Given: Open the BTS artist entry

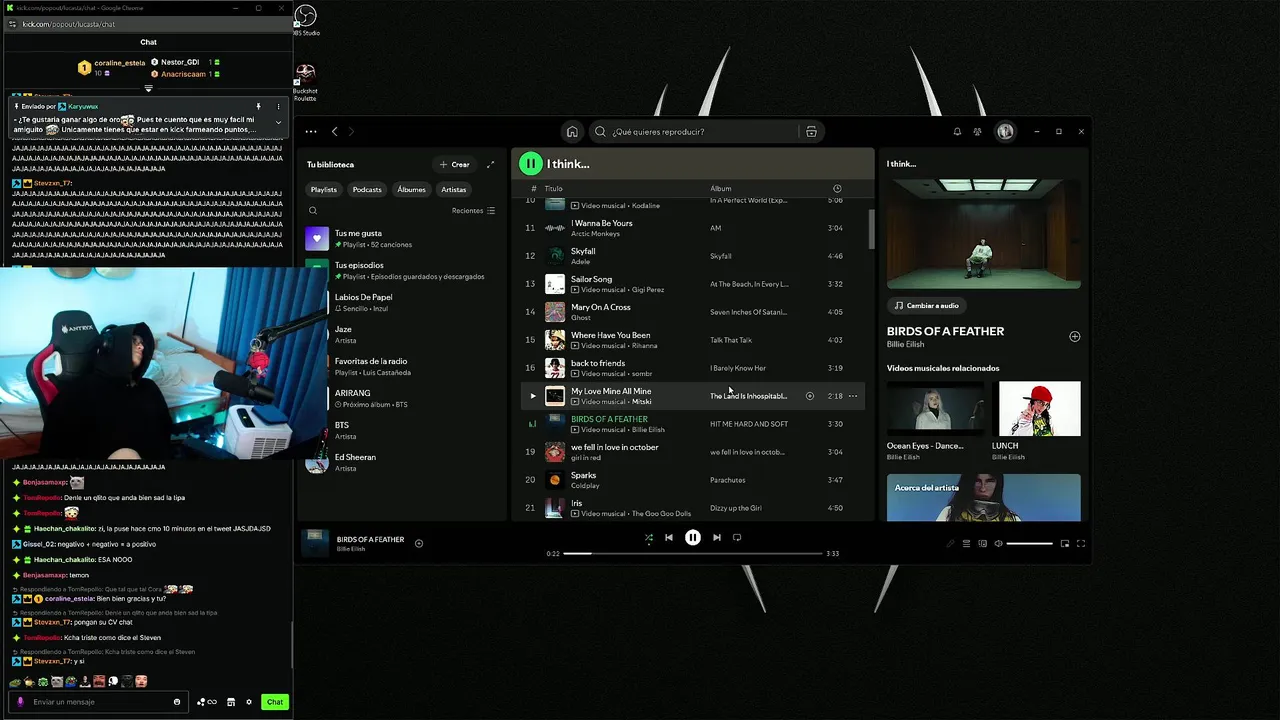Looking at the screenshot, I should pyautogui.click(x=403, y=430).
